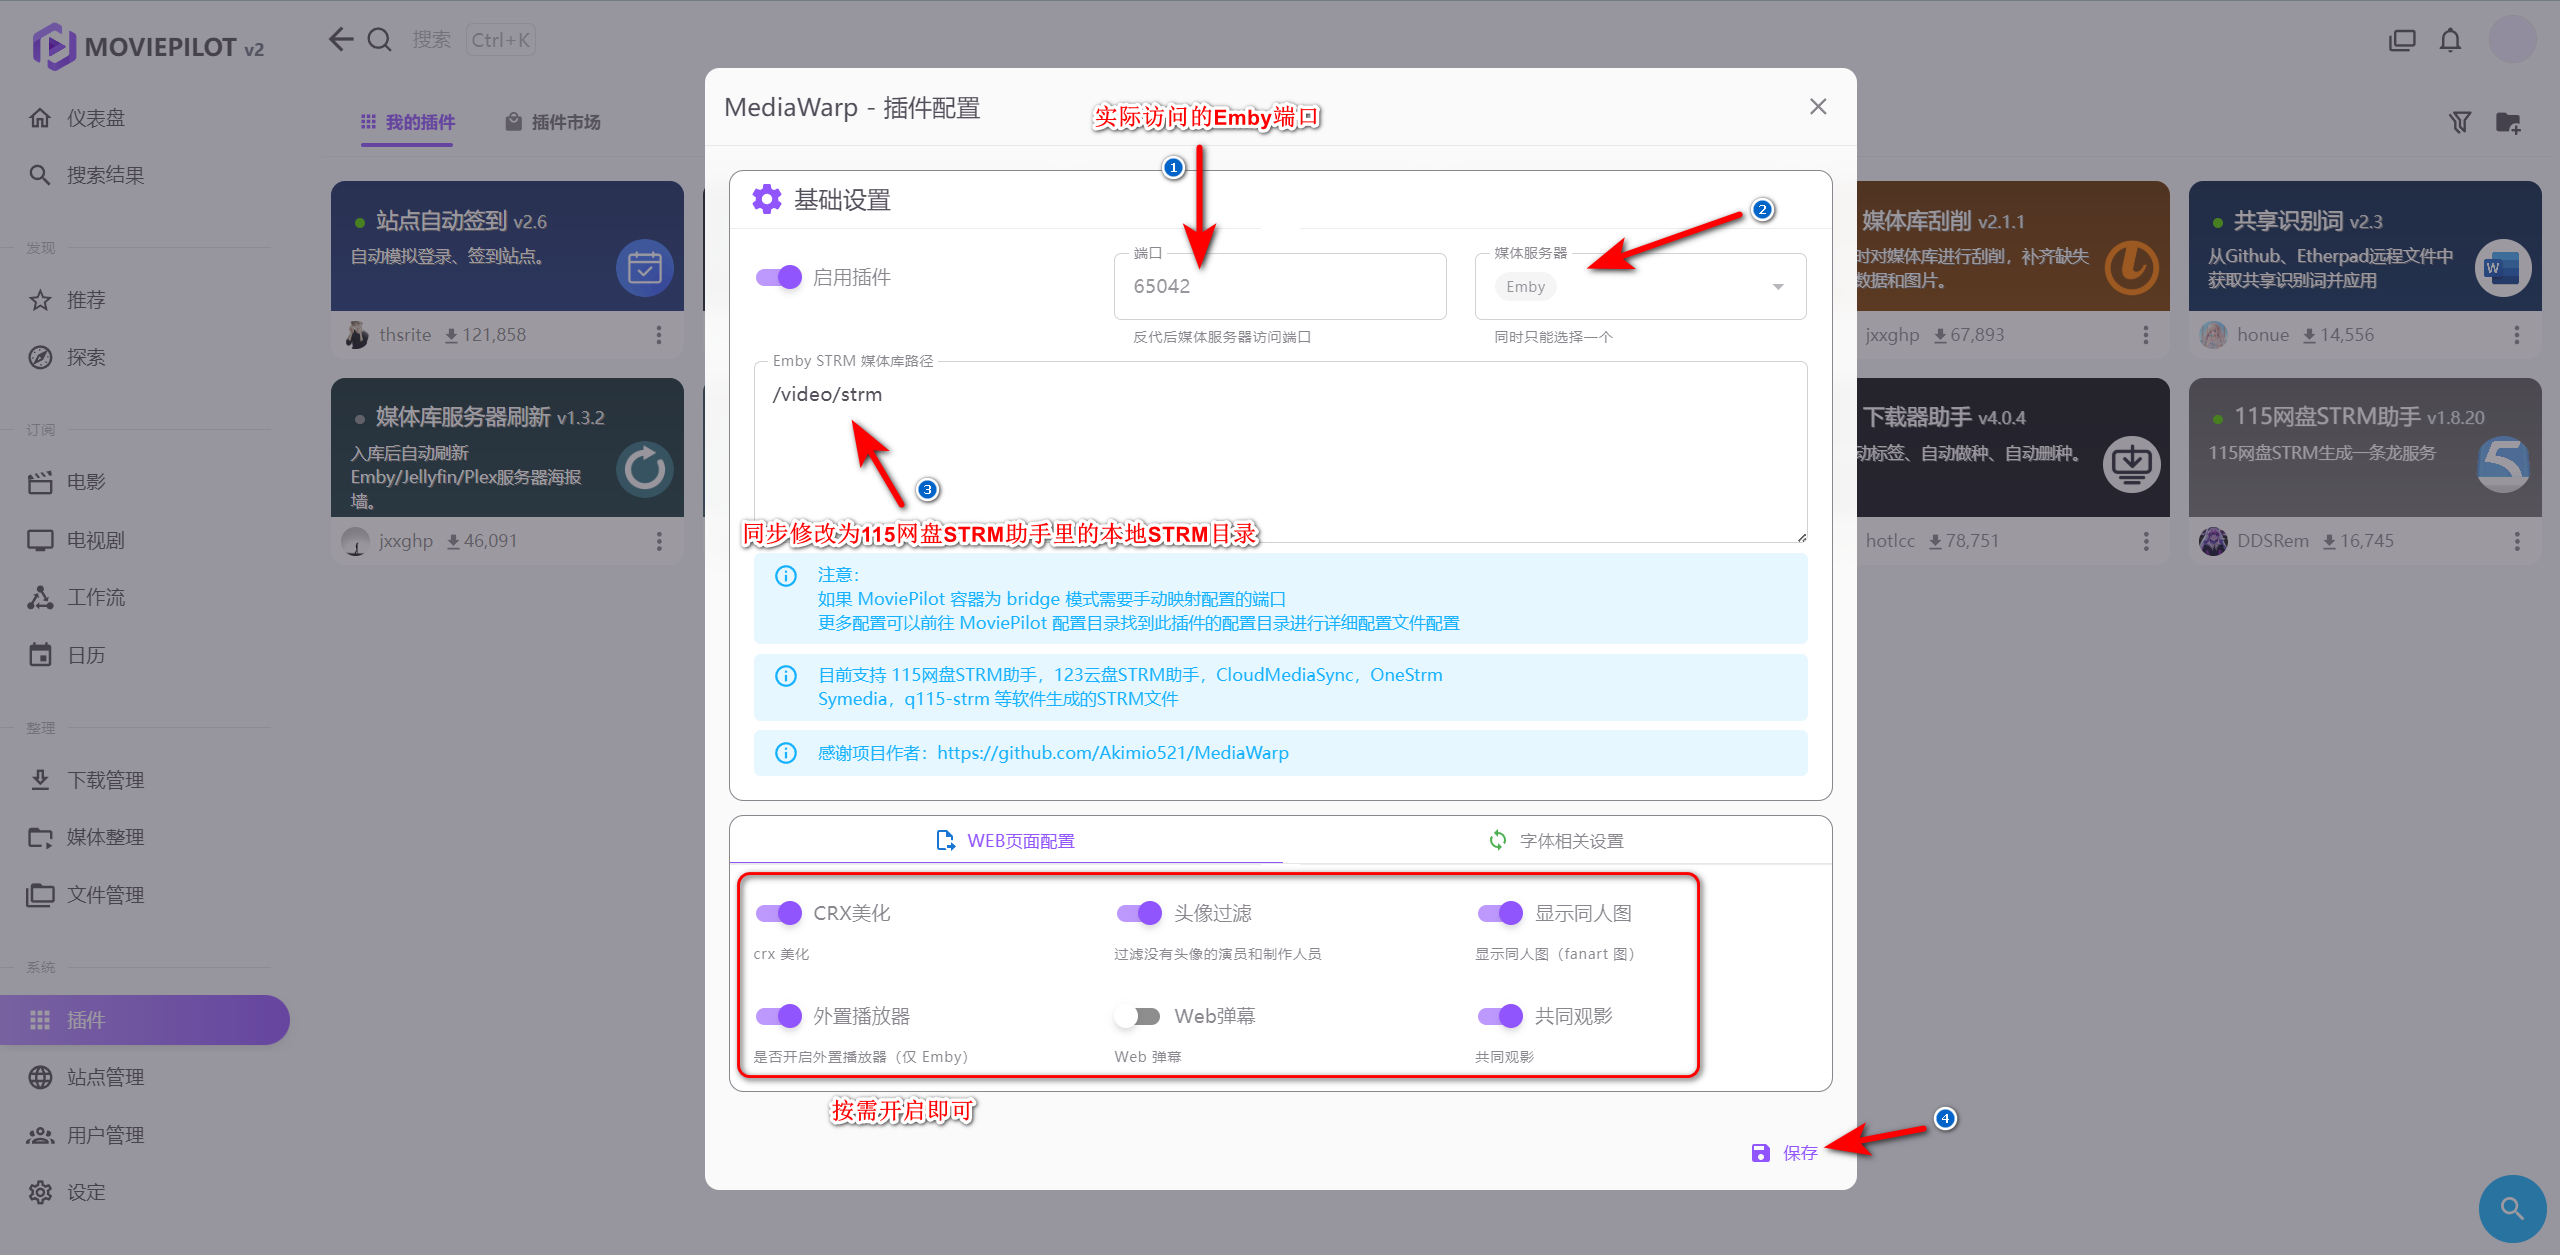Screen dimensions: 2560x1255
Task: Click the 基础设置 gear icon
Action: click(767, 199)
